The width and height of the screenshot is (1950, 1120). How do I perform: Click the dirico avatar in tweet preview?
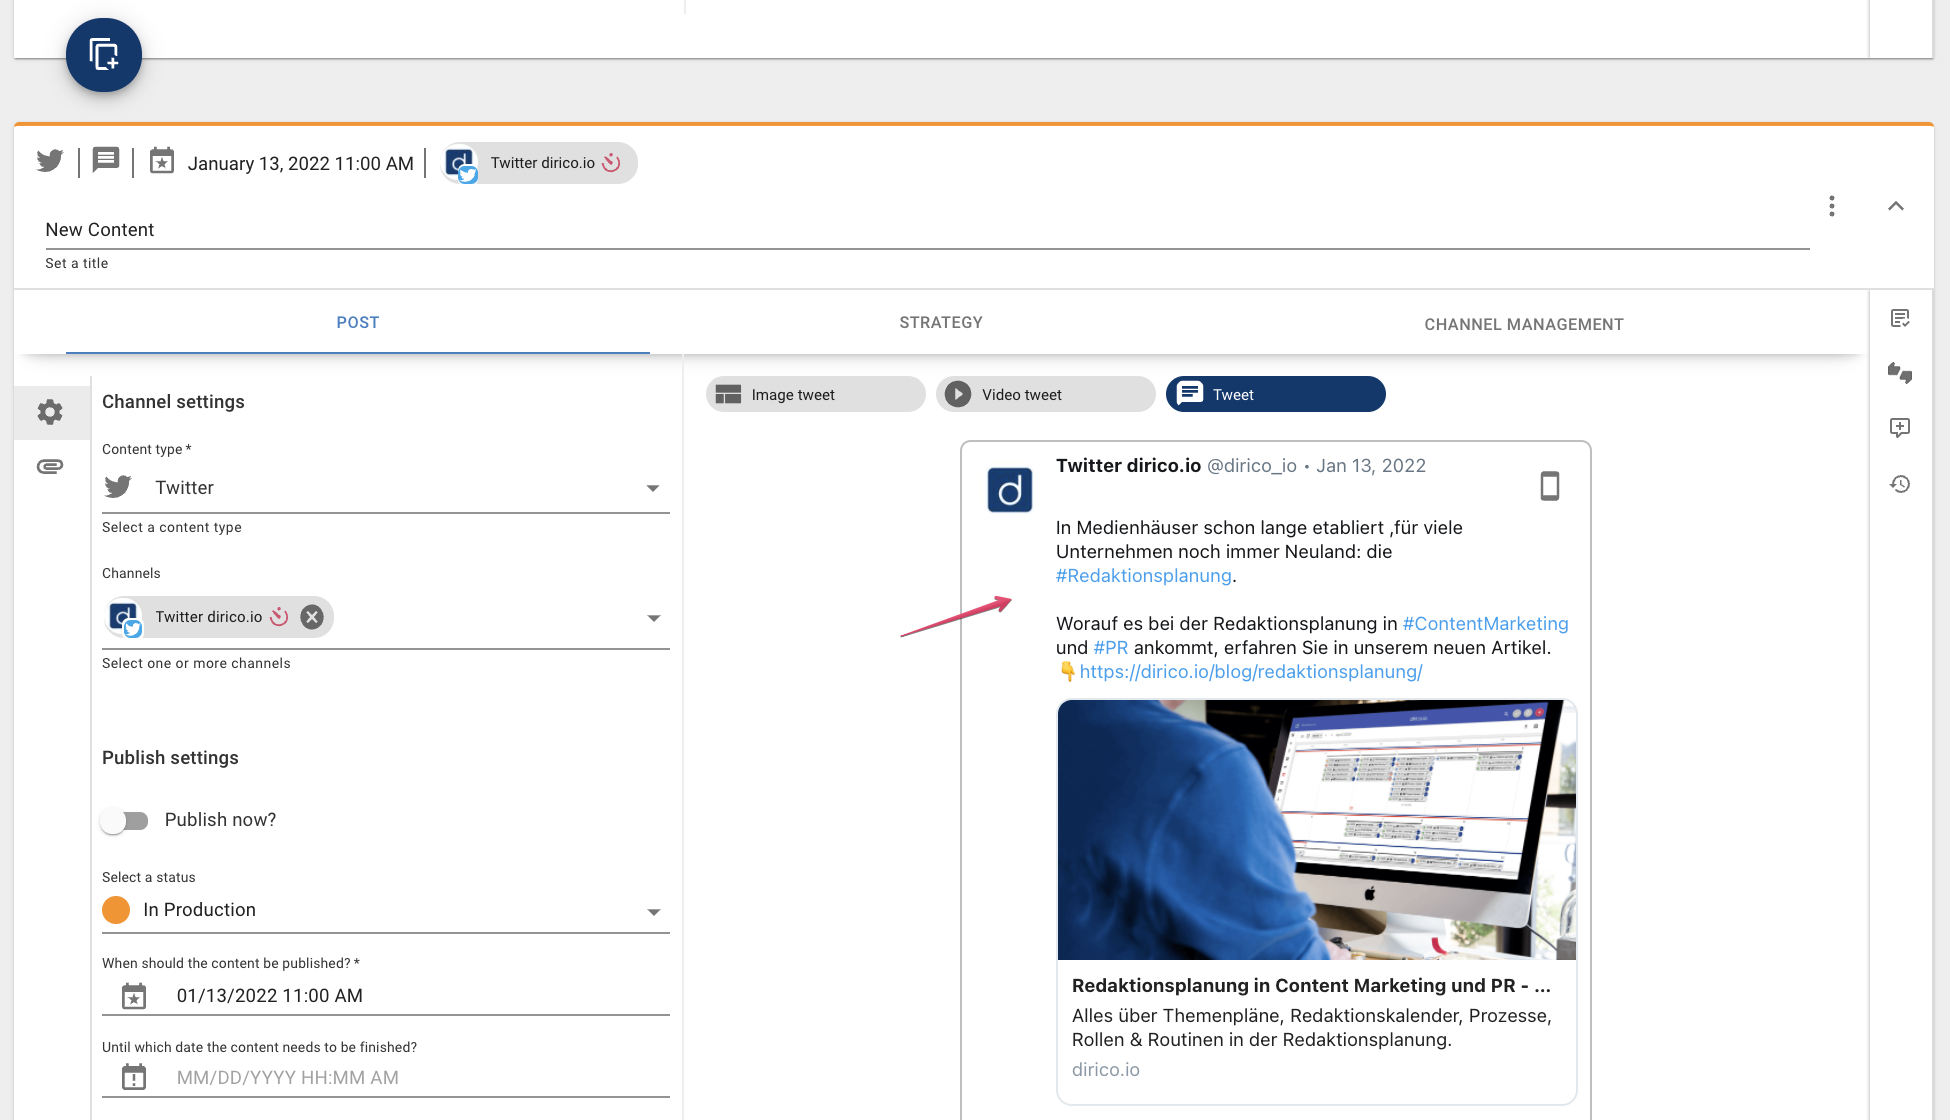point(1010,490)
